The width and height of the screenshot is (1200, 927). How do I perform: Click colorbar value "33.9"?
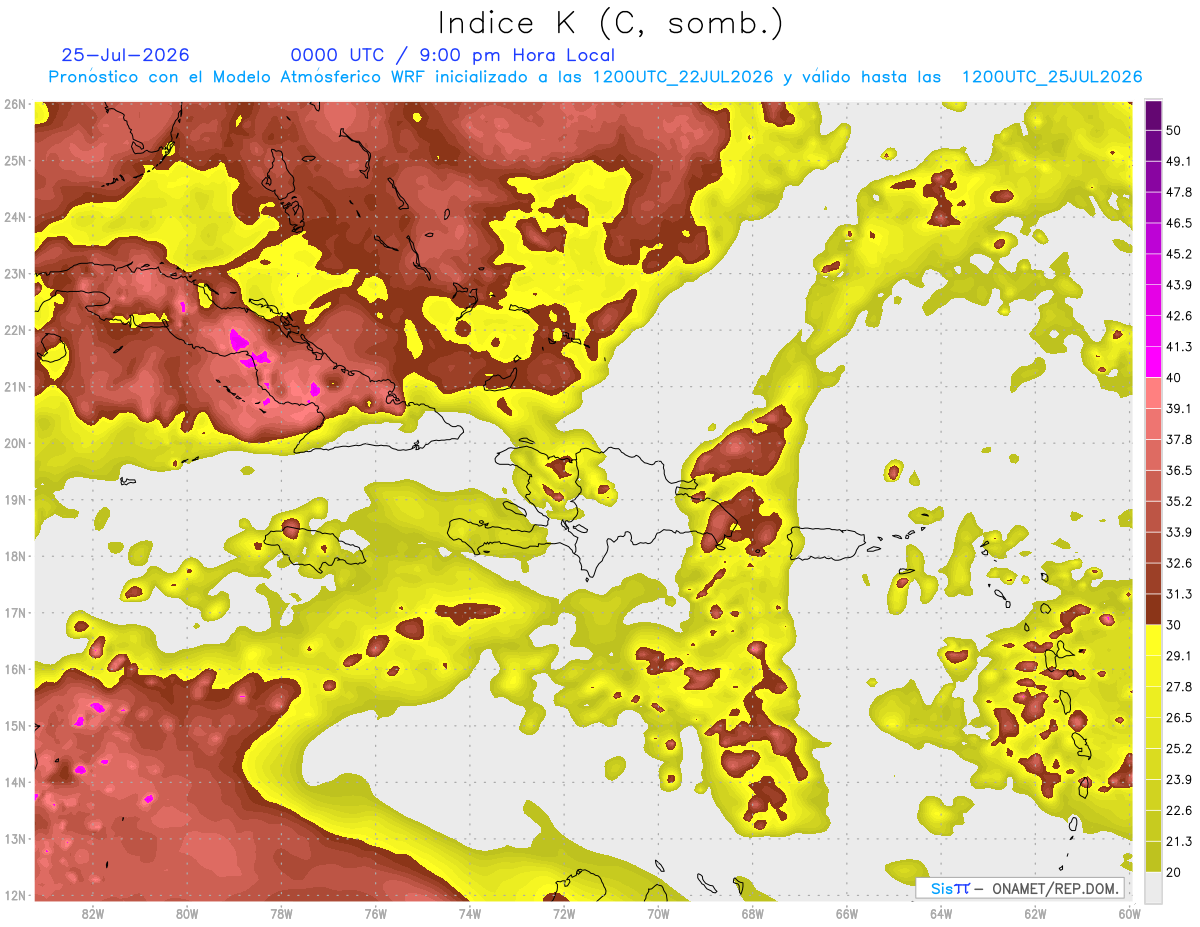1179,532
